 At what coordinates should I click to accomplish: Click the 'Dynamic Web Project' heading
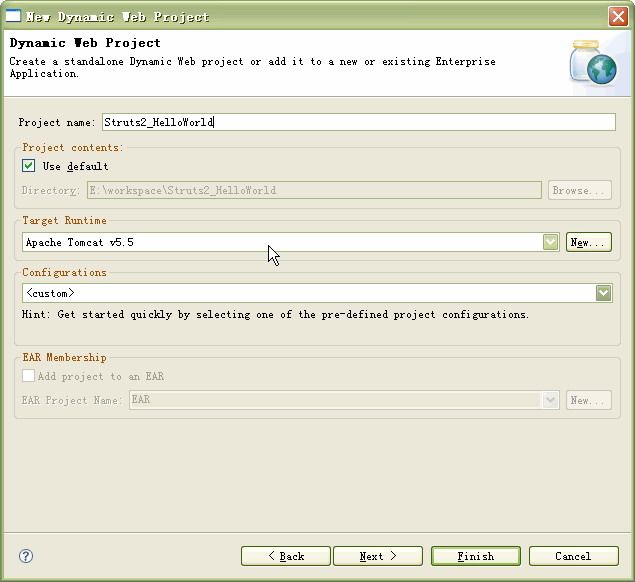(85, 43)
